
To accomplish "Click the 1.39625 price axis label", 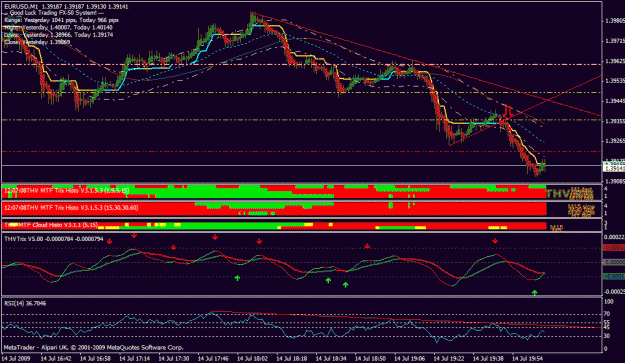I will tap(615, 61).
